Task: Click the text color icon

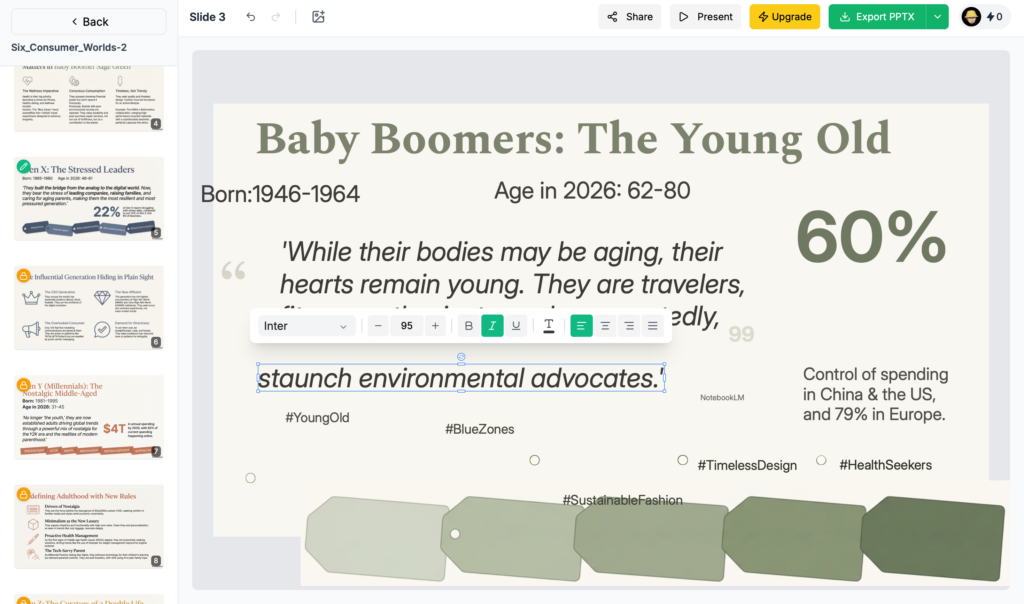Action: tap(549, 326)
